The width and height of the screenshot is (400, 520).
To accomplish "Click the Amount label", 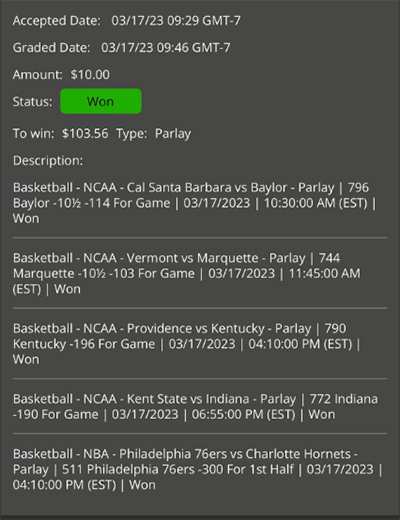I will 37,74.
